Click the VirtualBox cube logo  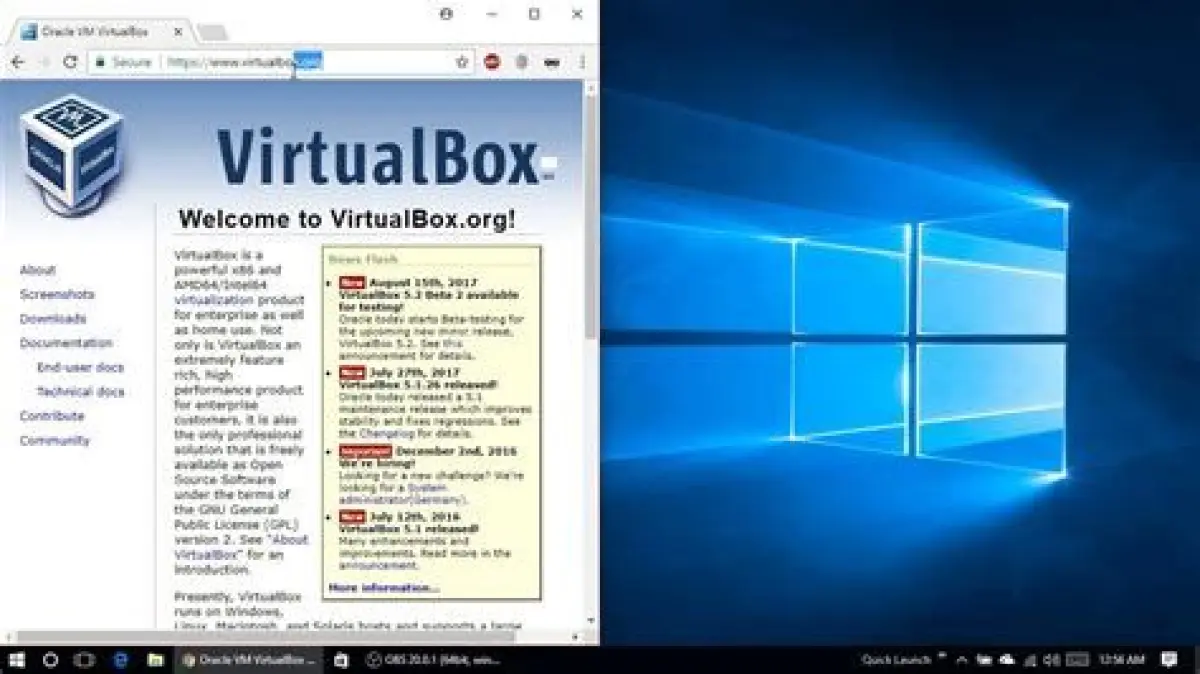(x=72, y=151)
